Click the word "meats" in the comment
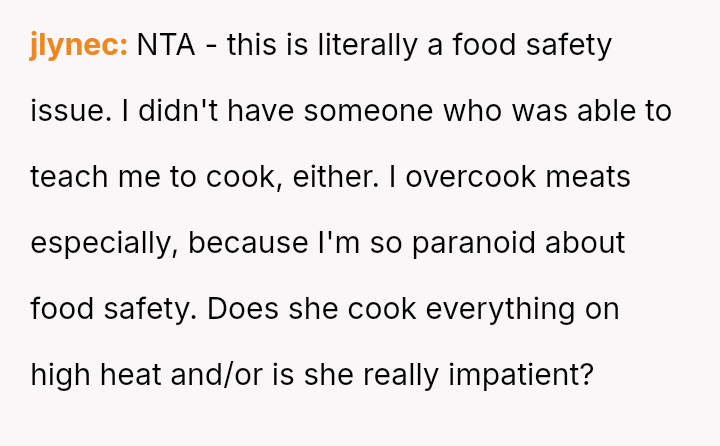This screenshot has width=720, height=446. 599,177
